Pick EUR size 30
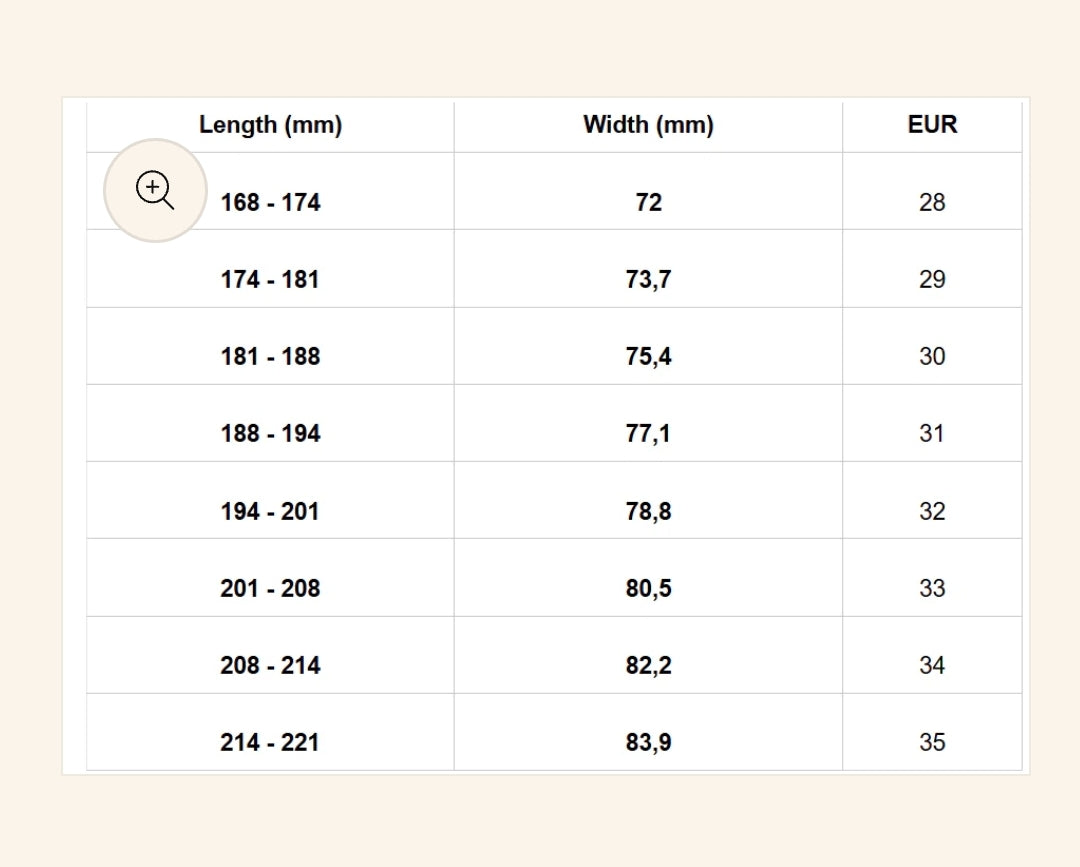The image size is (1080, 867). (932, 357)
